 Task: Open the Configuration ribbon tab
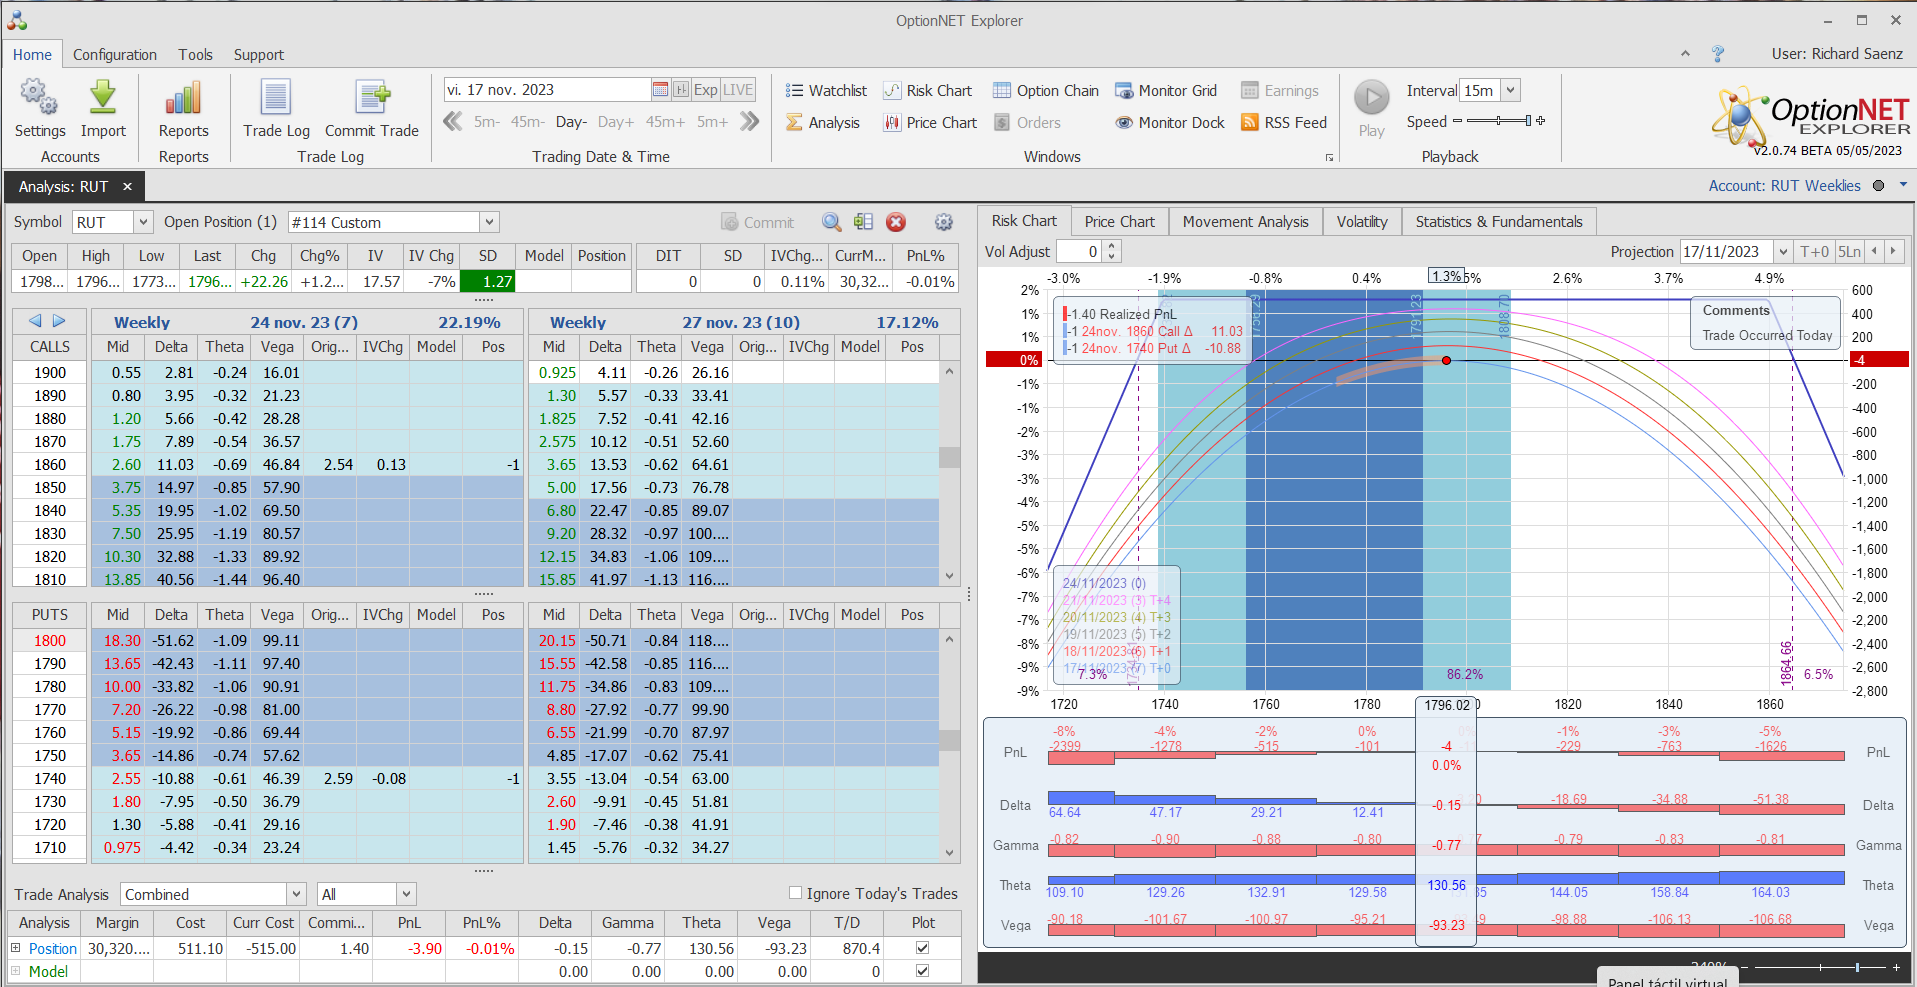[115, 55]
